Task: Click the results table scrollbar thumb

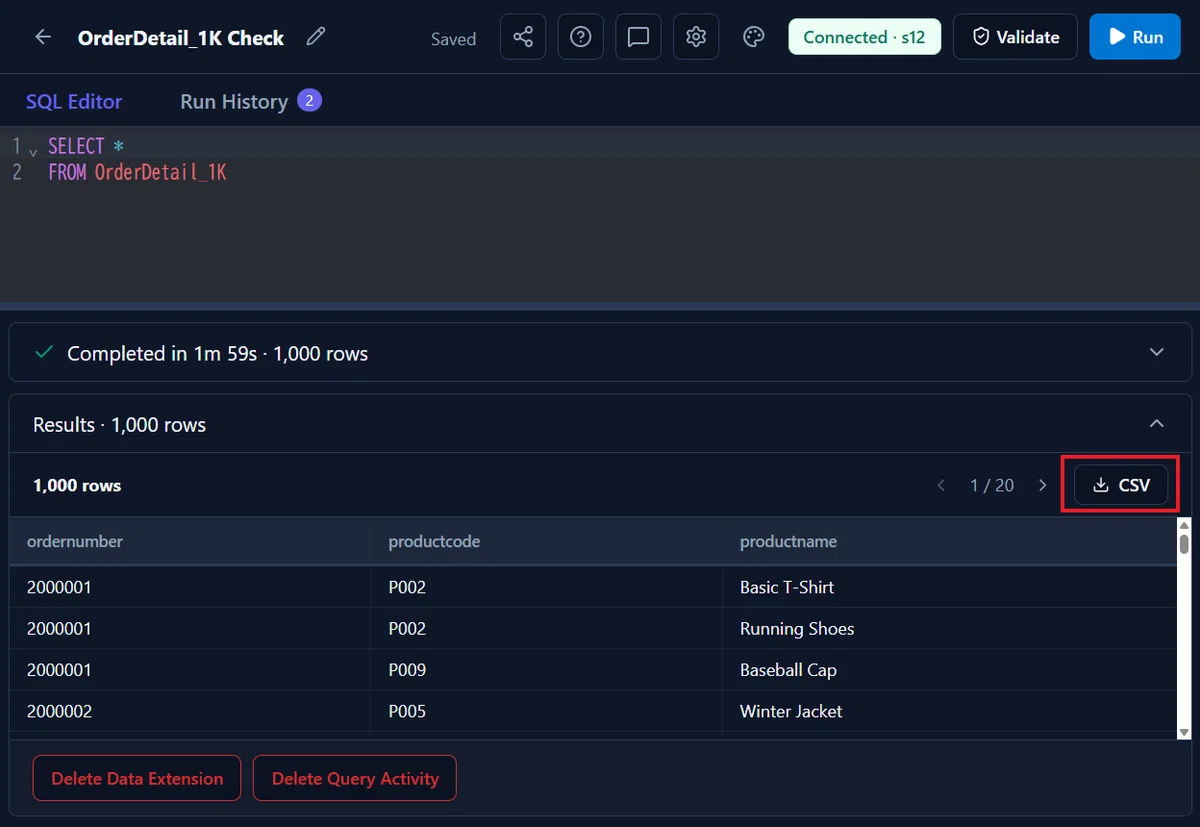Action: coord(1184,543)
